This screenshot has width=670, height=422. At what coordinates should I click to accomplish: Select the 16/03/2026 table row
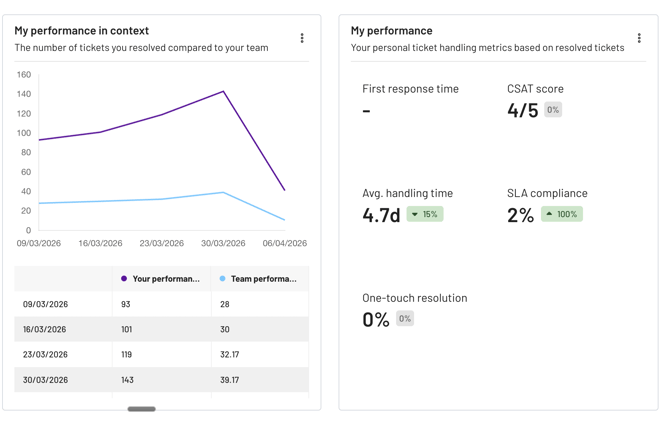tap(162, 329)
